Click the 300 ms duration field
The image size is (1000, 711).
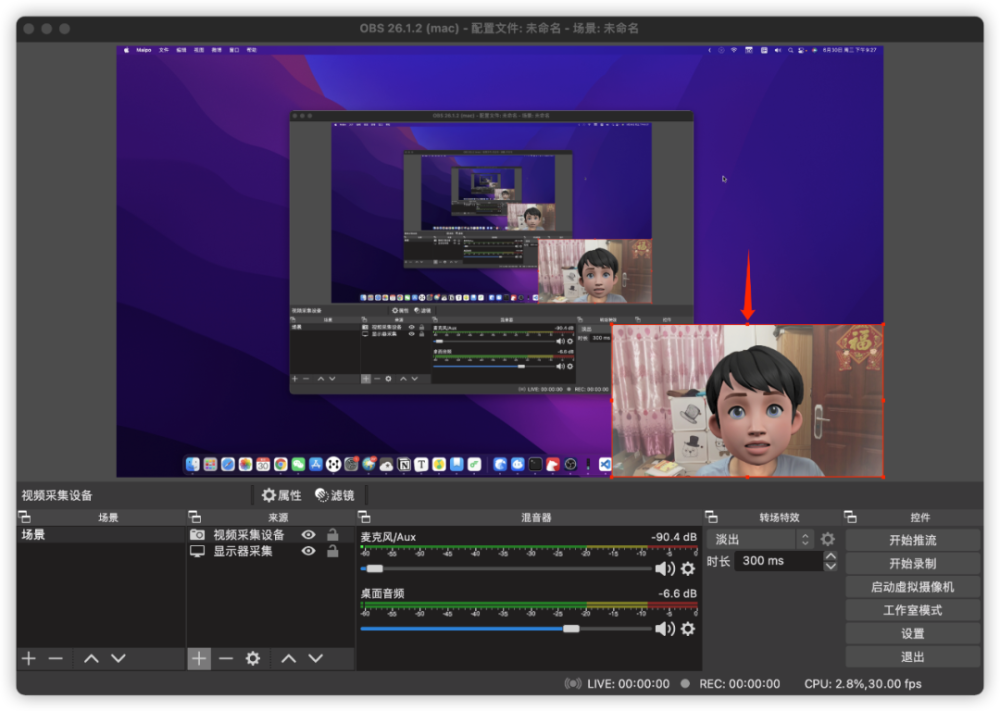[779, 561]
